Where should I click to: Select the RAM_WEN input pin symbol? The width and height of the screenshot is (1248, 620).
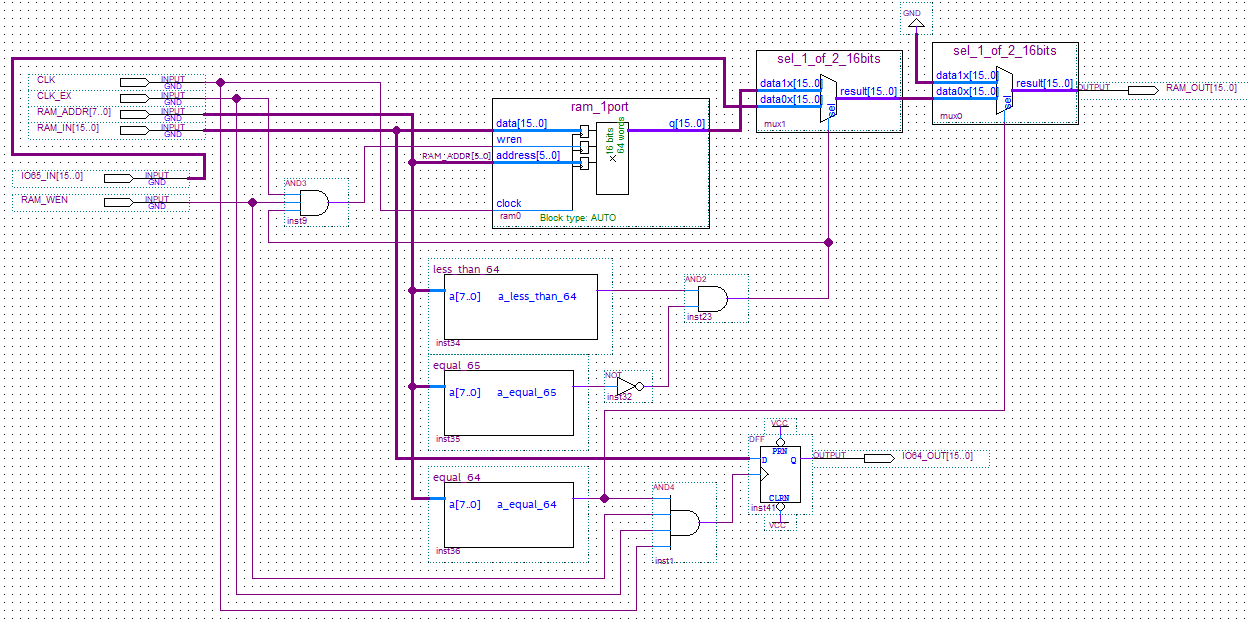click(118, 202)
